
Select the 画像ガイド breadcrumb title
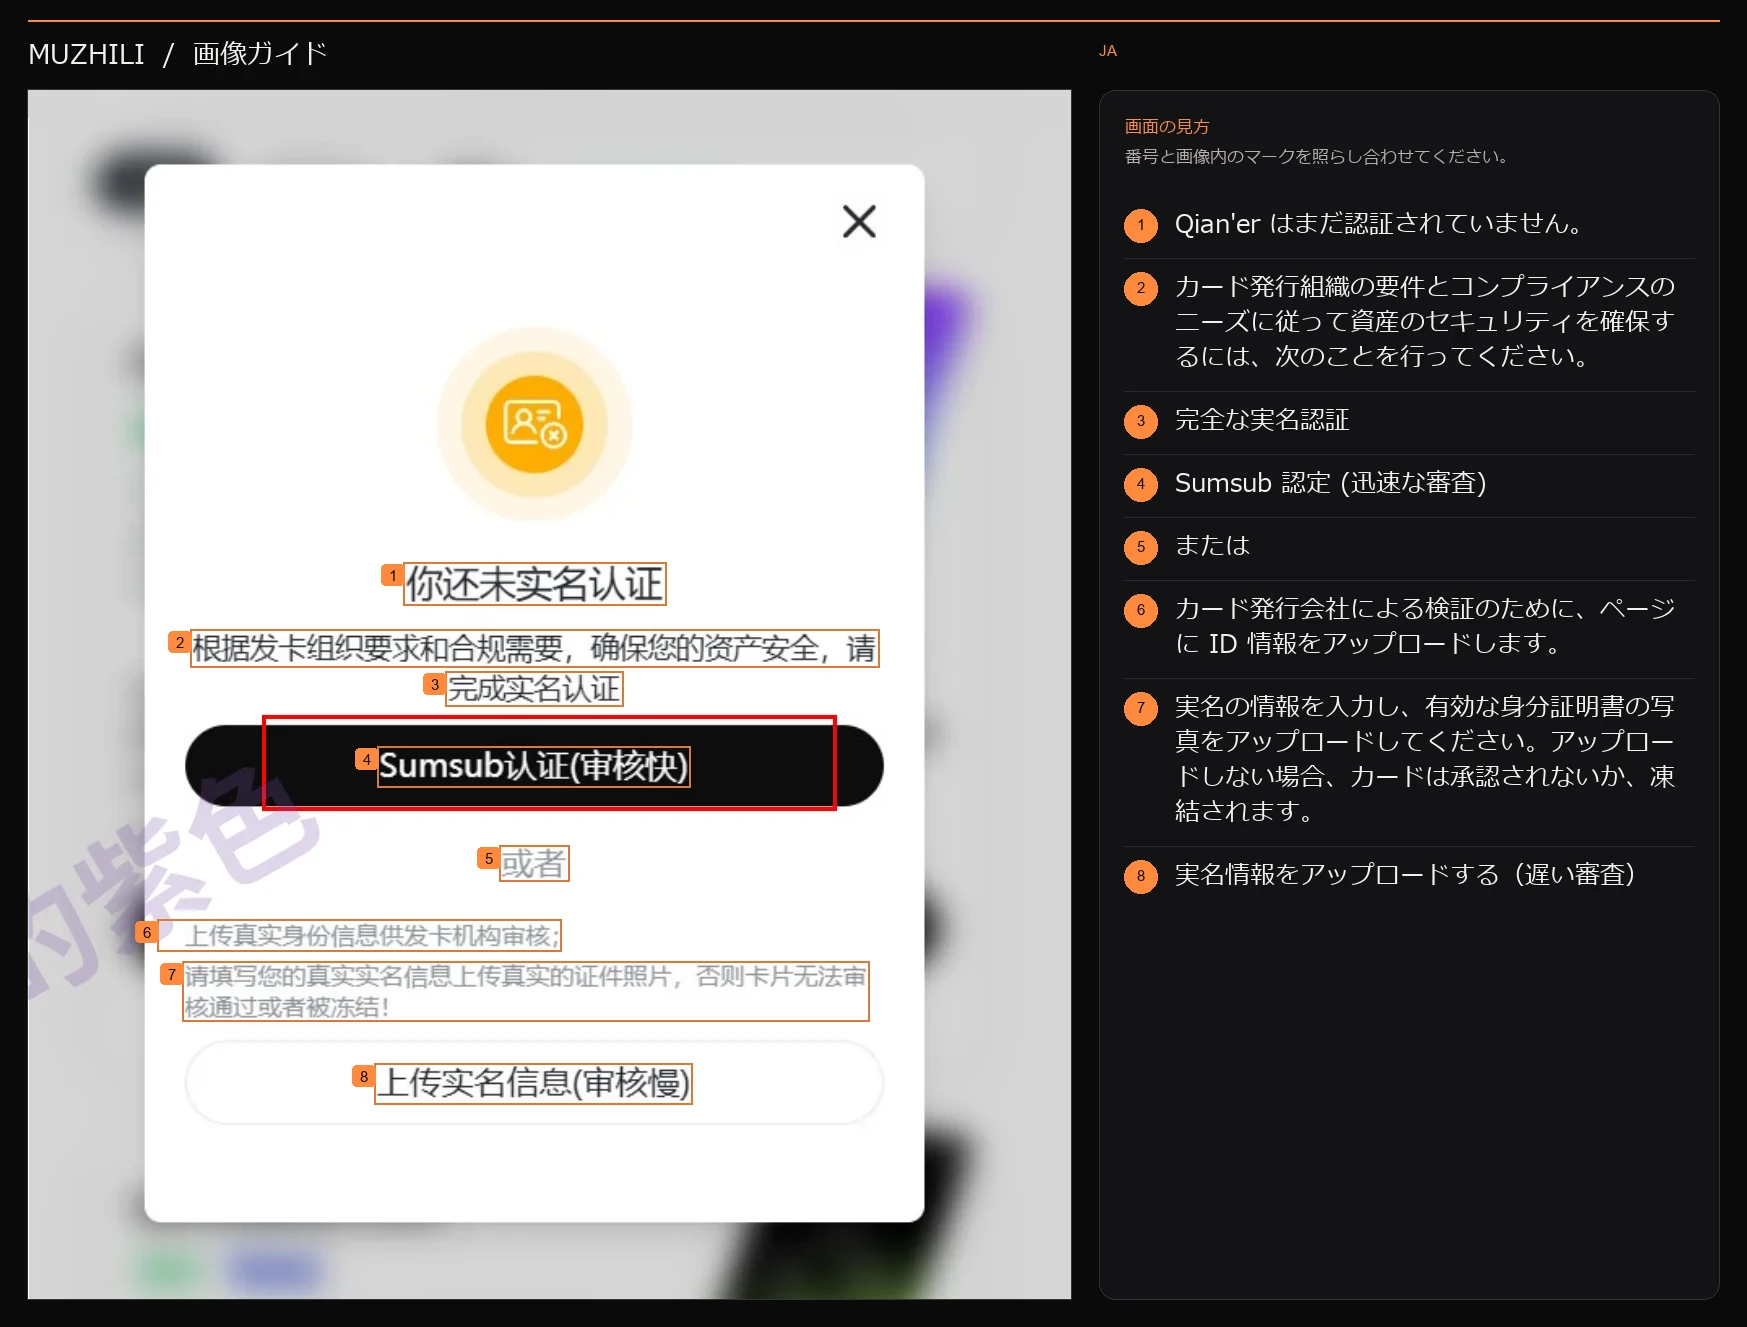260,54
